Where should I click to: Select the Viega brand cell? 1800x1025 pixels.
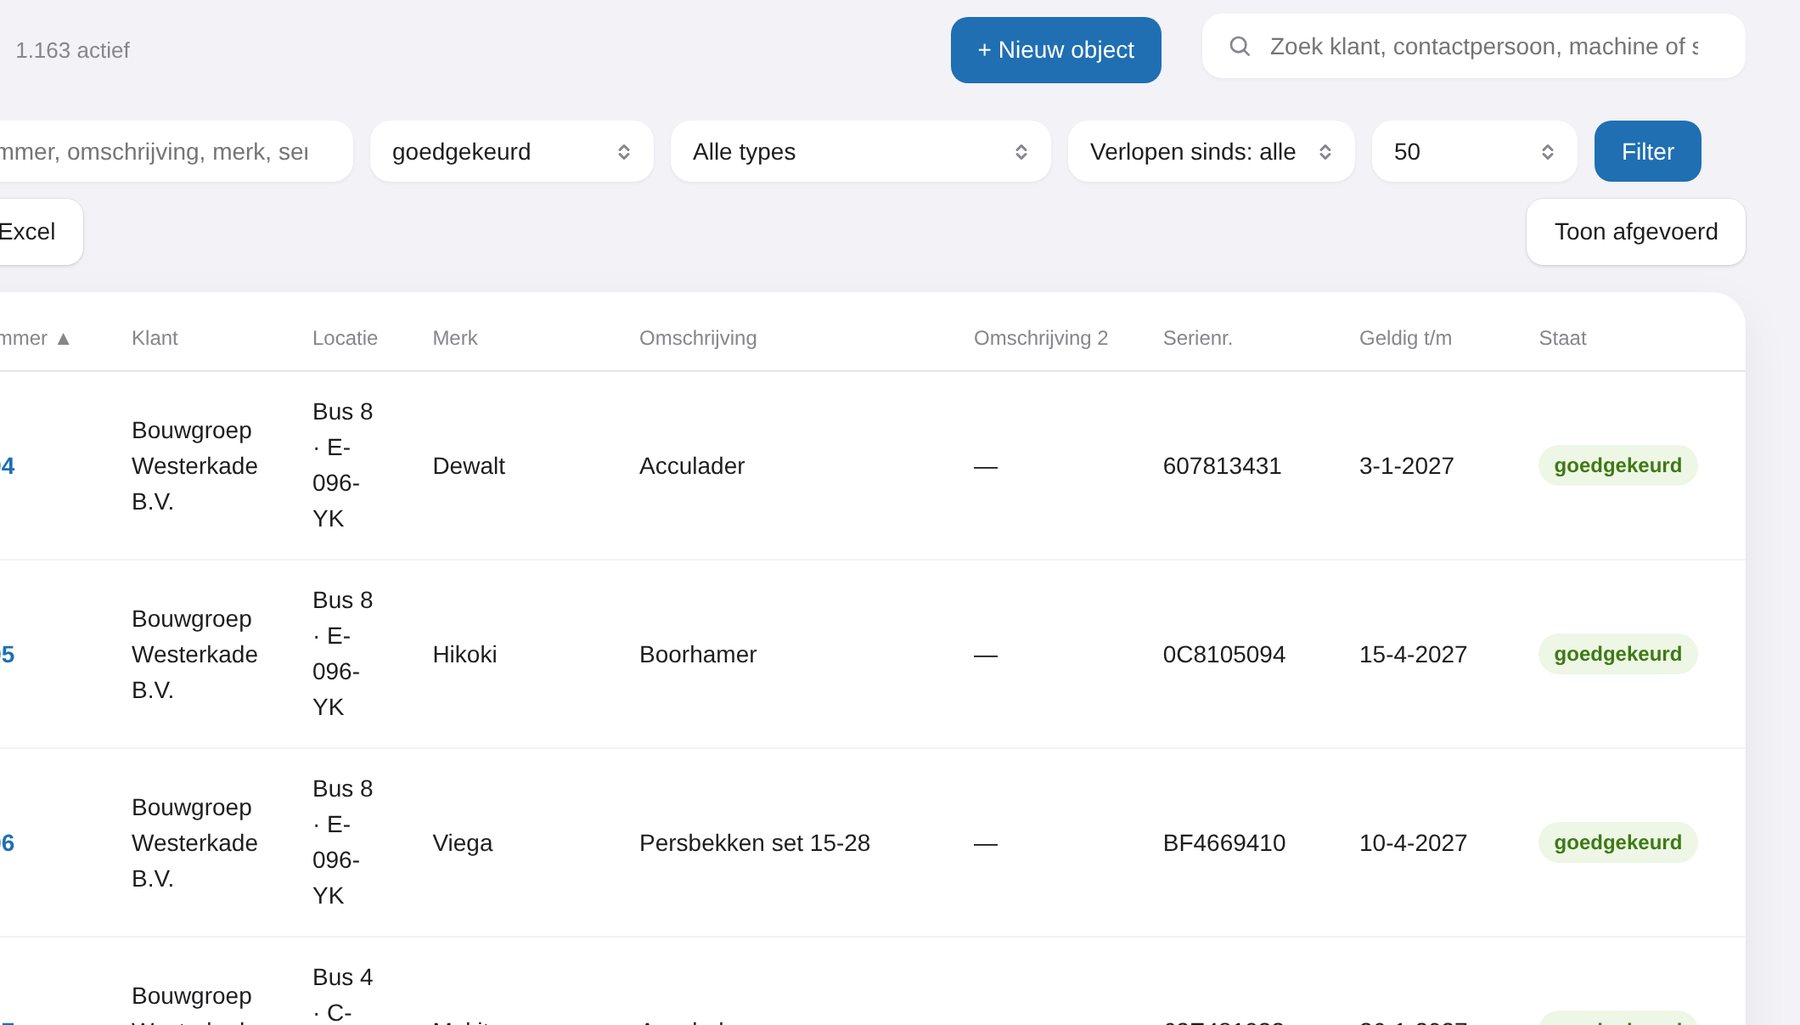click(x=462, y=843)
